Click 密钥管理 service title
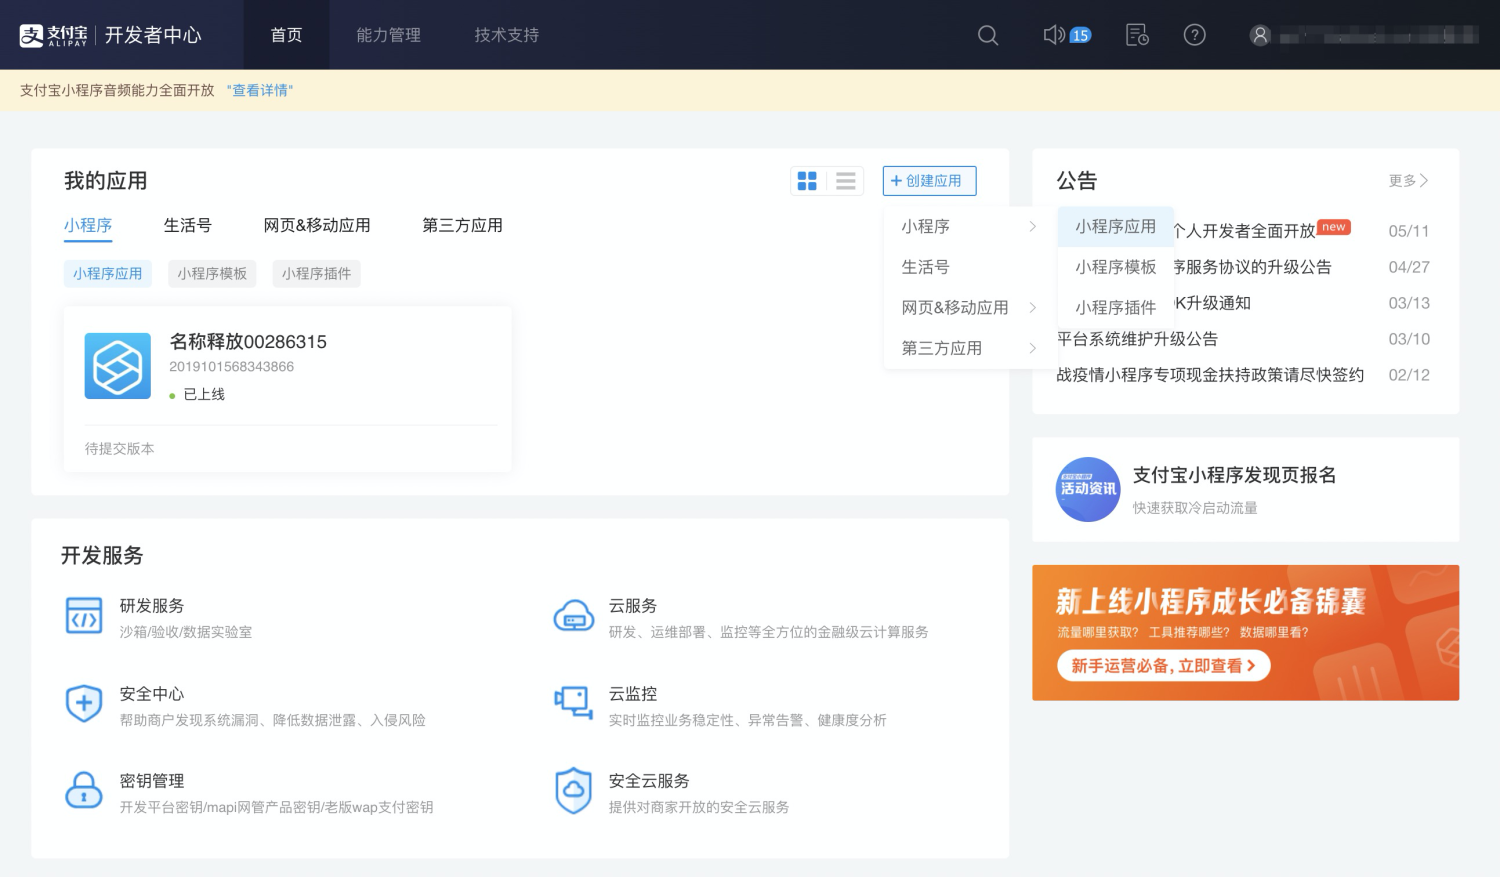This screenshot has height=877, width=1500. tap(152, 781)
